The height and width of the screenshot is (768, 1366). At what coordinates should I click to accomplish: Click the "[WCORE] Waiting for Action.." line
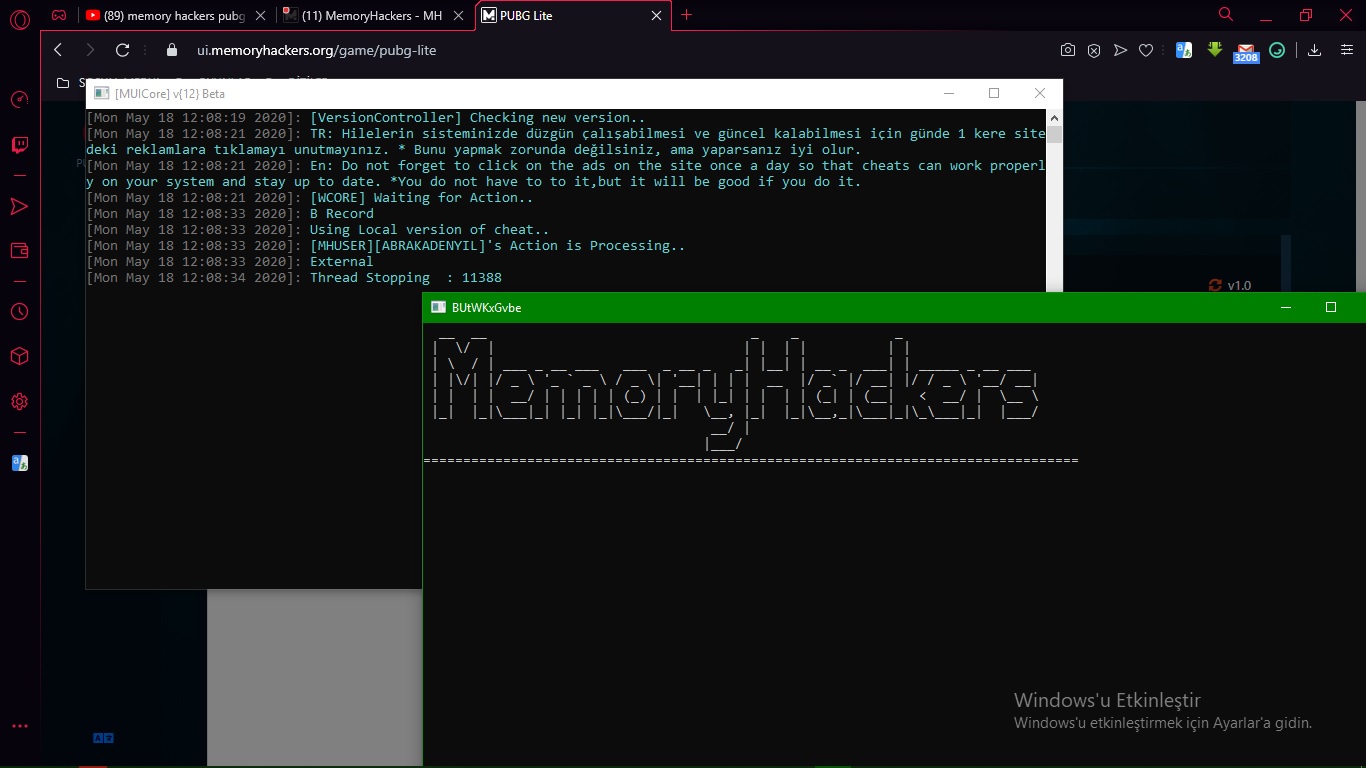coord(422,198)
